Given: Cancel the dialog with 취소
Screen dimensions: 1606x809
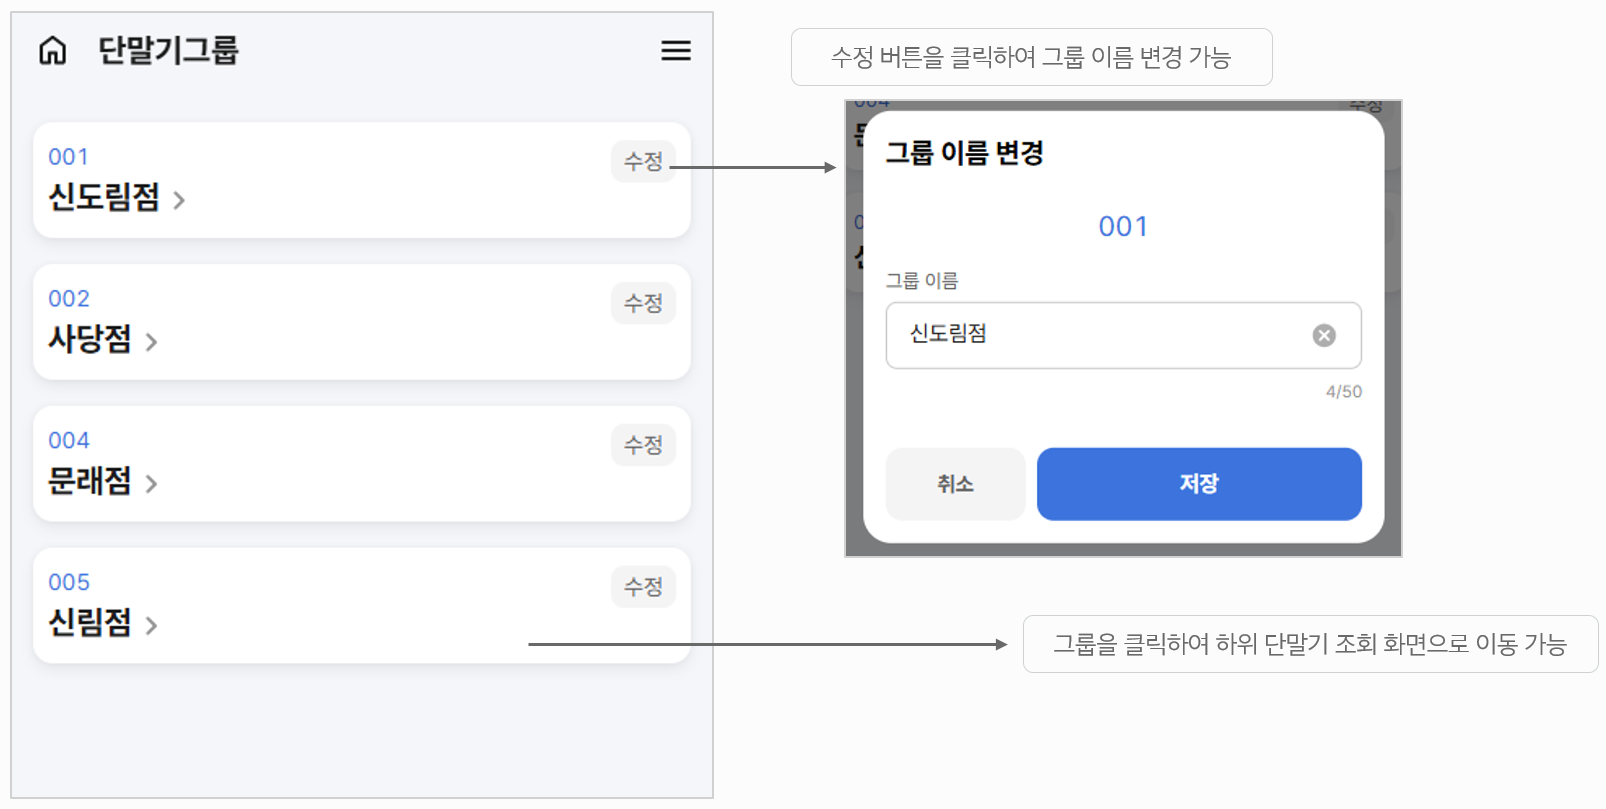Looking at the screenshot, I should 955,484.
